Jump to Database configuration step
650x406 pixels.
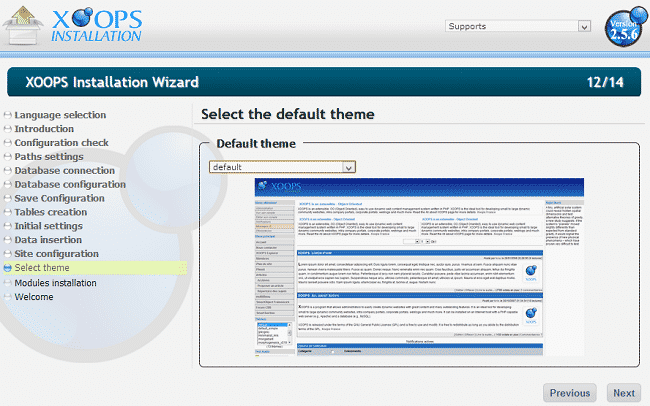pos(70,185)
